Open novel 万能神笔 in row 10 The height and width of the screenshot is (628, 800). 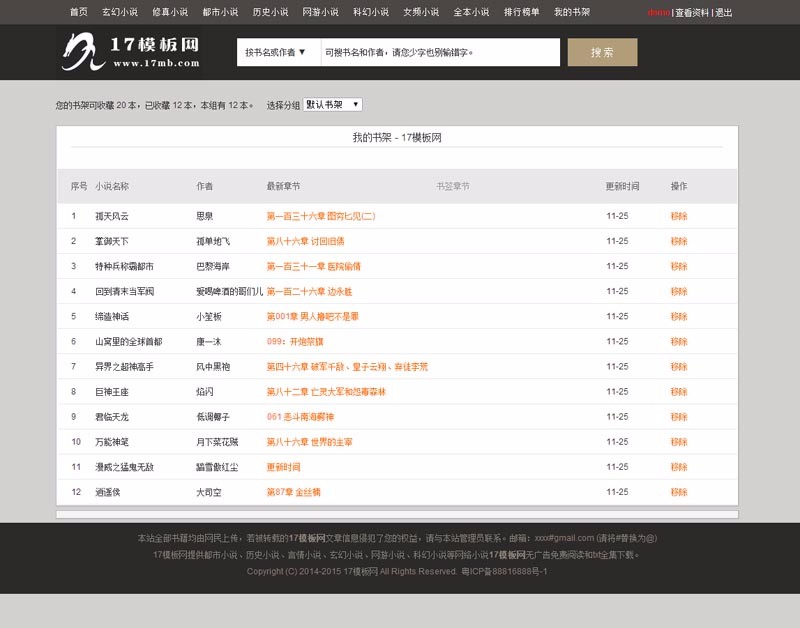coord(112,442)
